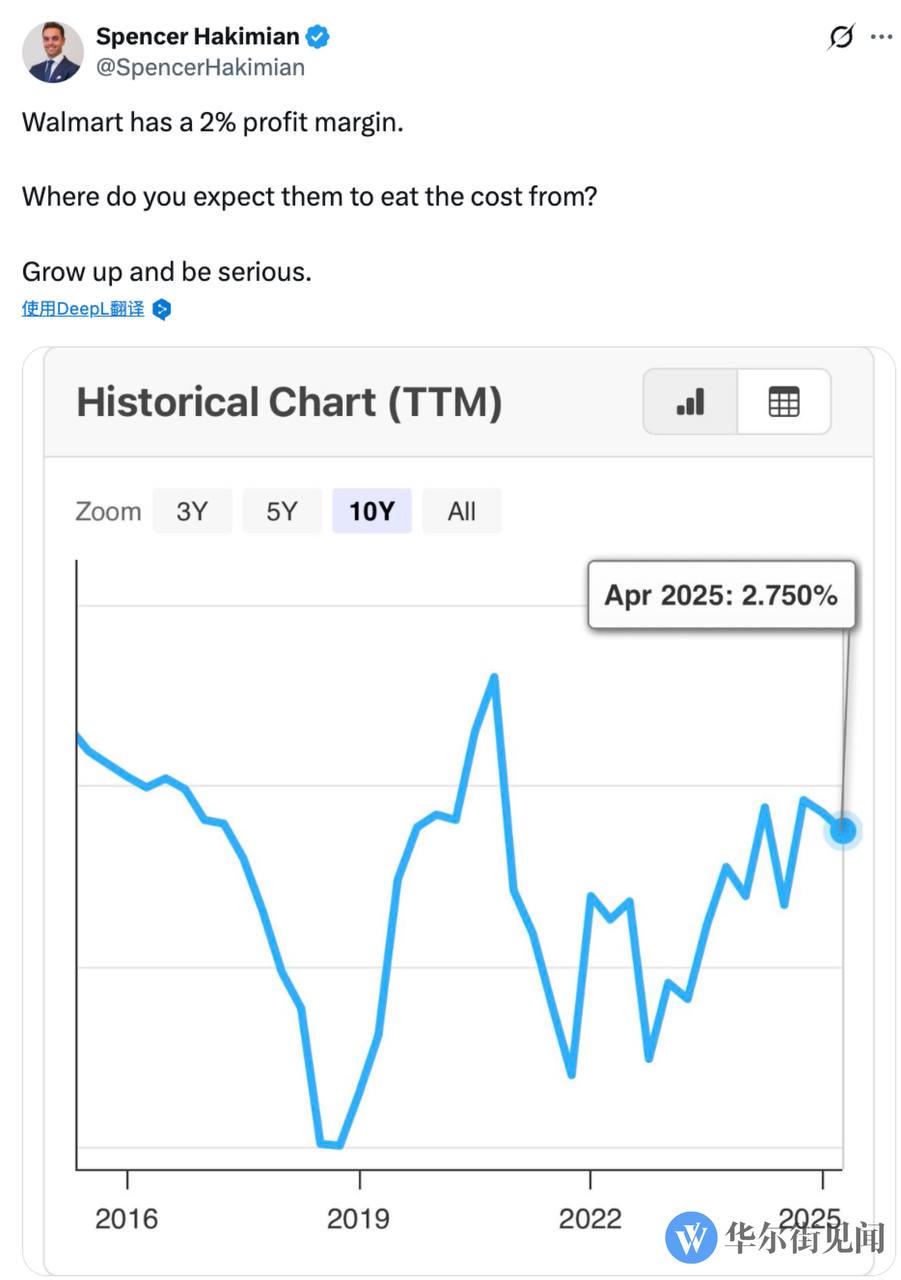Open the three-dot more options menu
Screen dimensions: 901x1280
coord(881,37)
